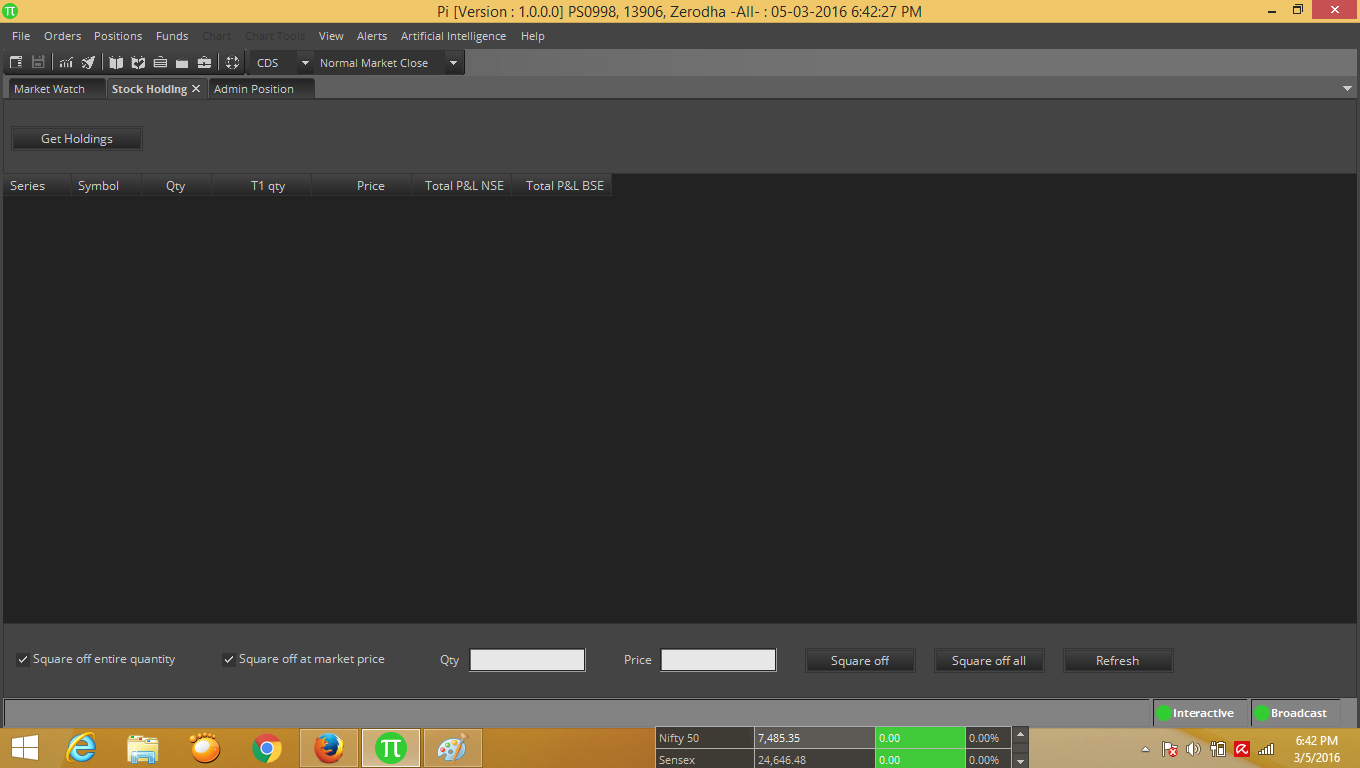The width and height of the screenshot is (1360, 768).
Task: Open the File menu
Action: click(21, 36)
